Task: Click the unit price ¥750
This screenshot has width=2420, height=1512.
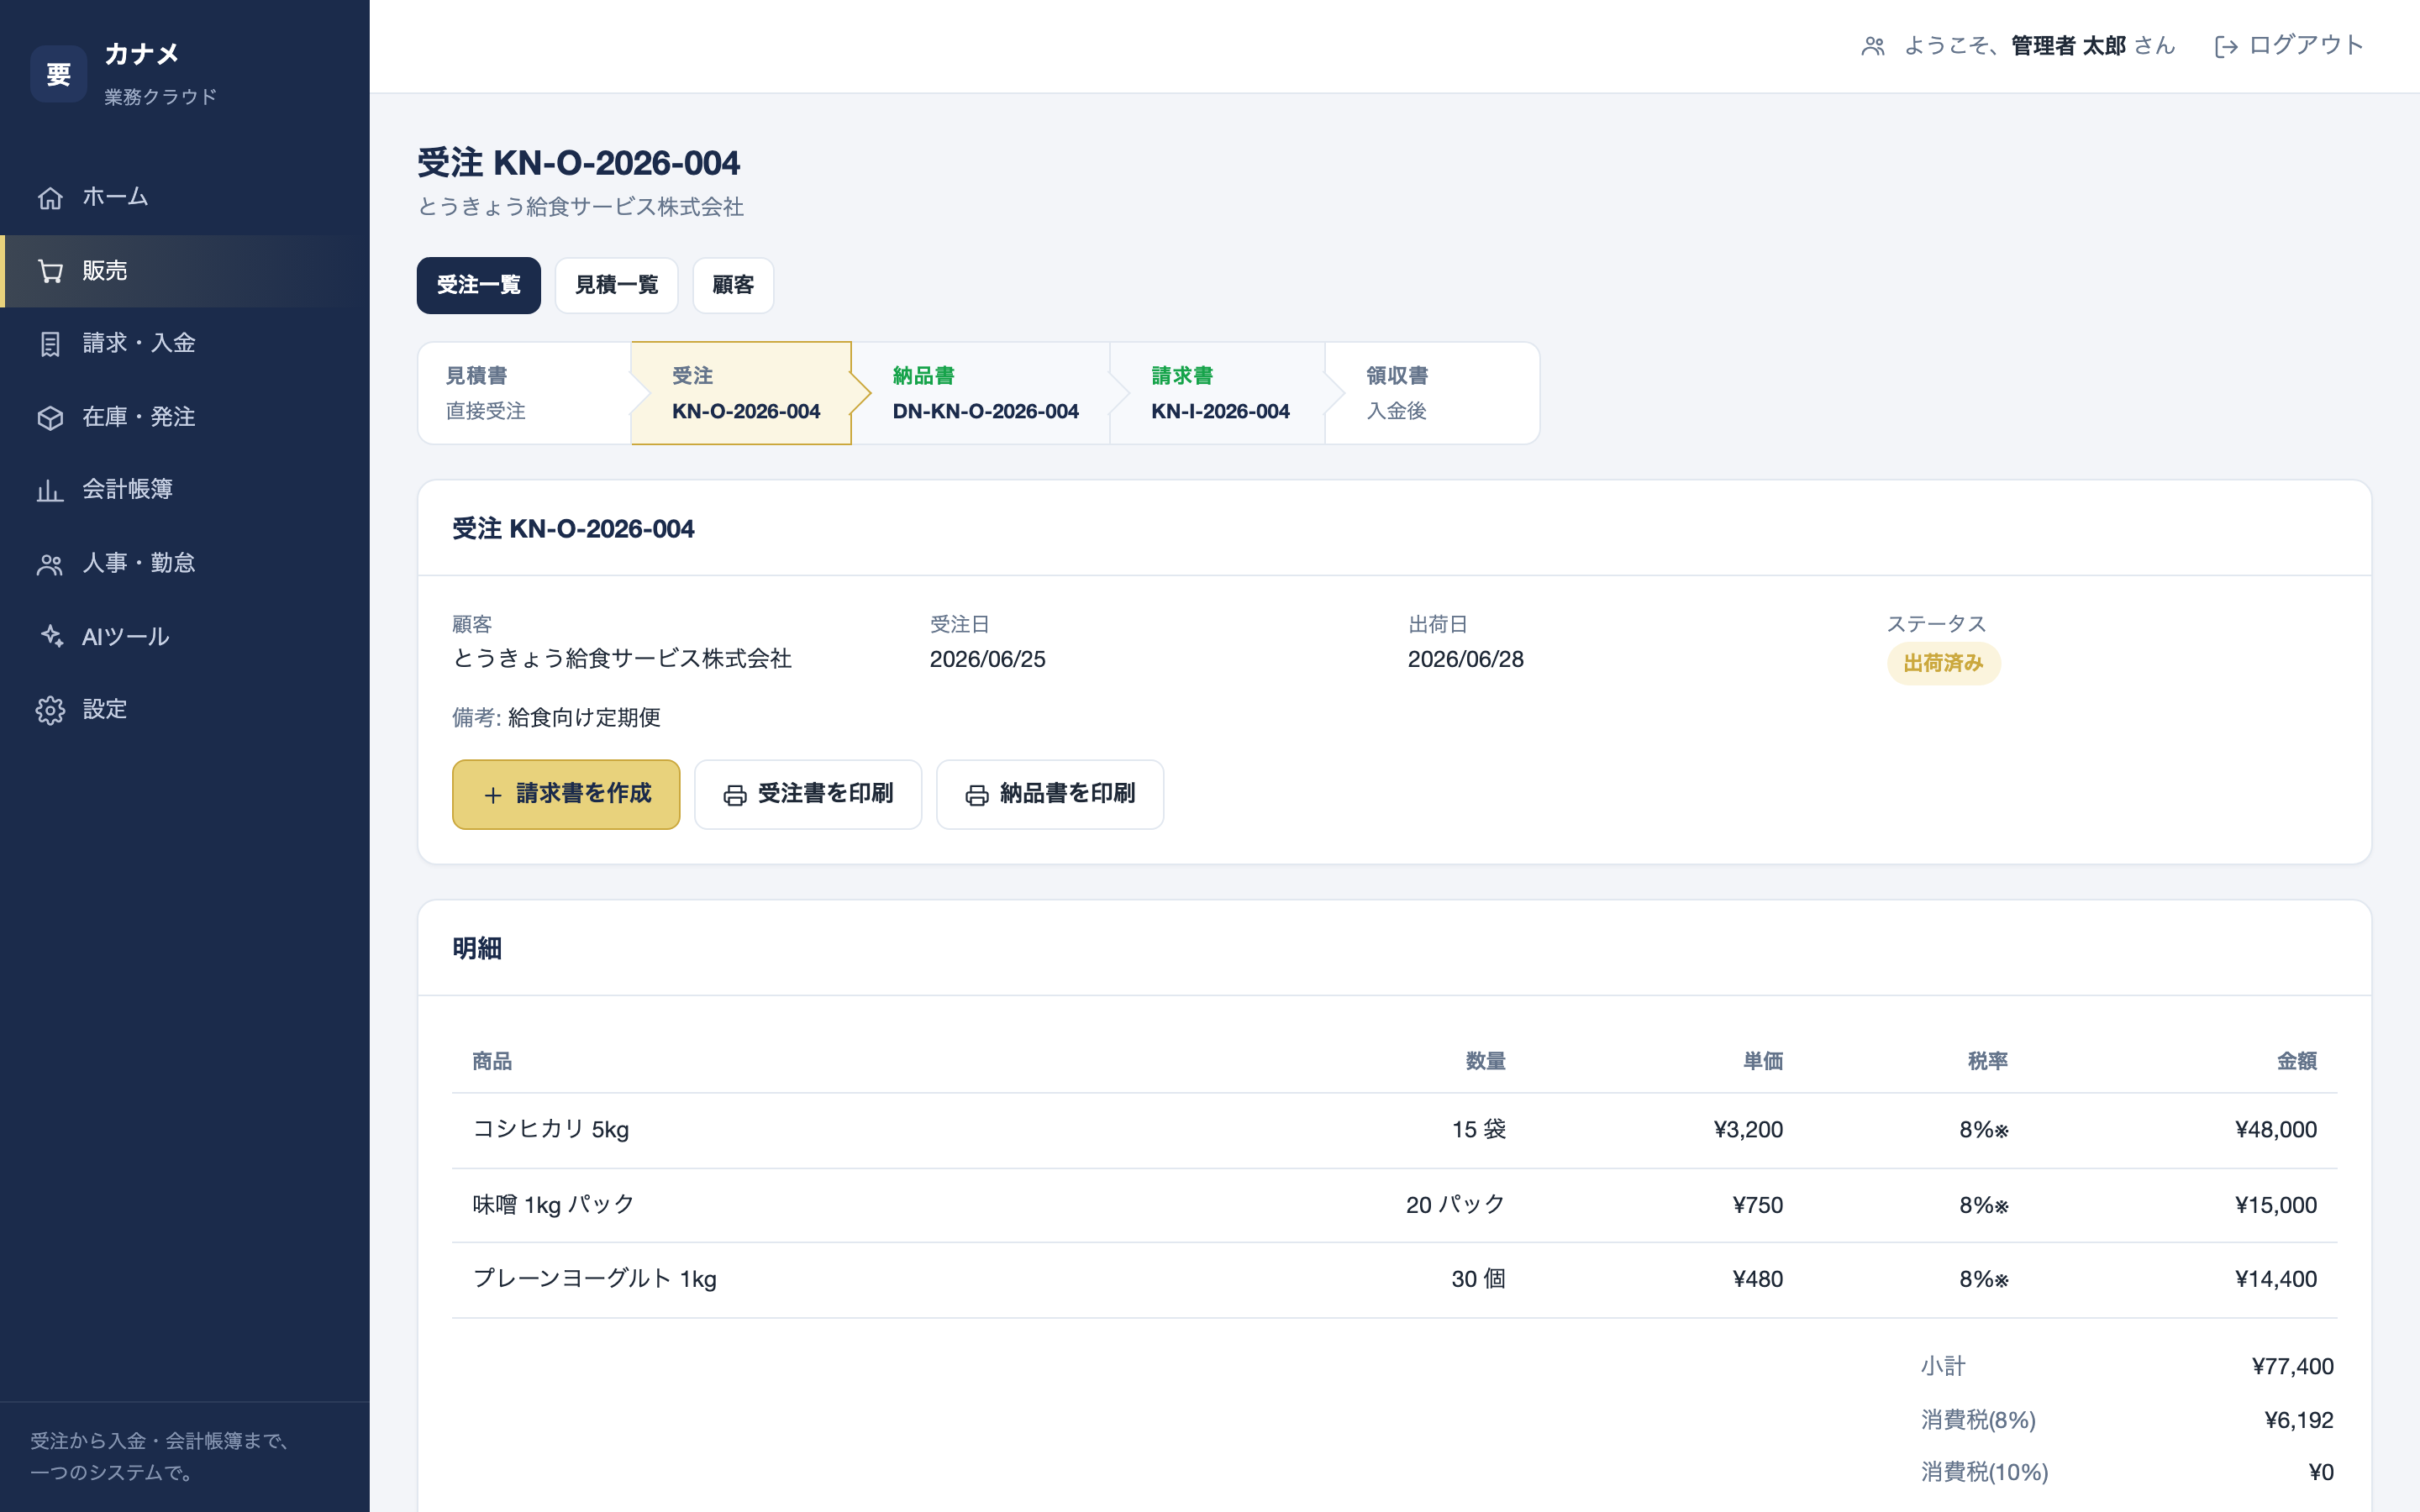Action: (1758, 1205)
